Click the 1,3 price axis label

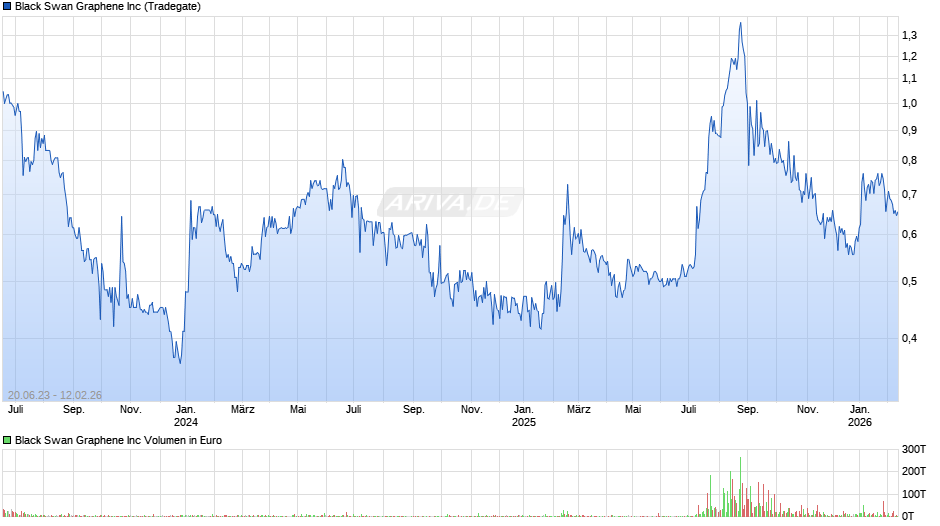point(909,35)
